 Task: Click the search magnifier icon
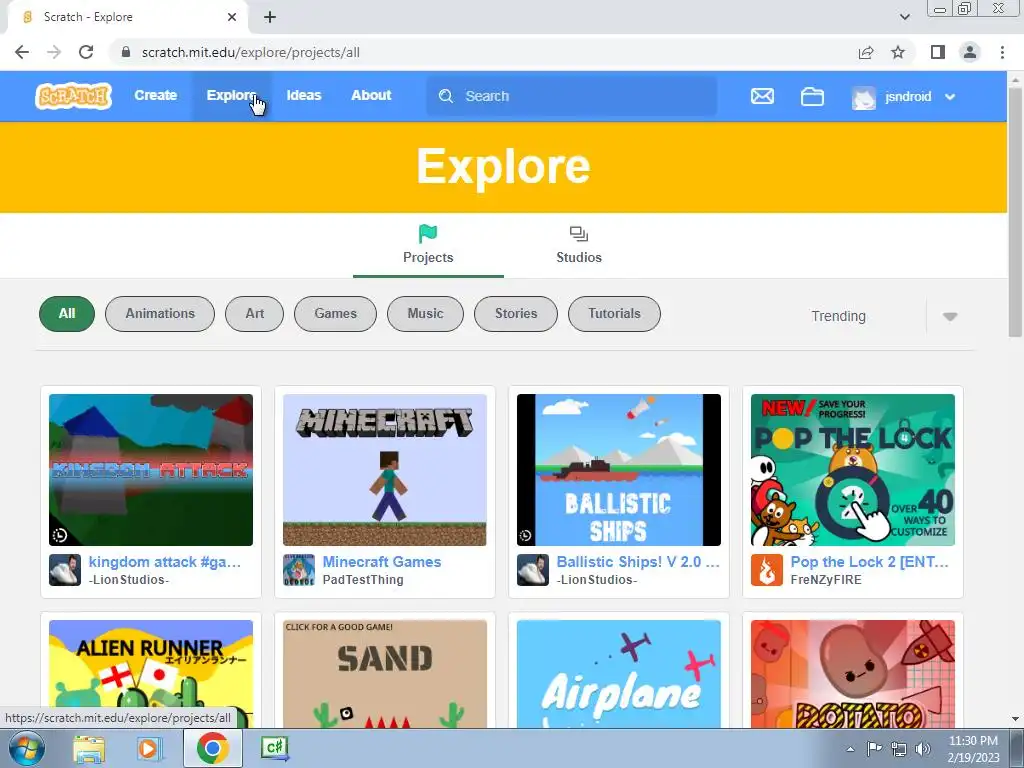(446, 96)
